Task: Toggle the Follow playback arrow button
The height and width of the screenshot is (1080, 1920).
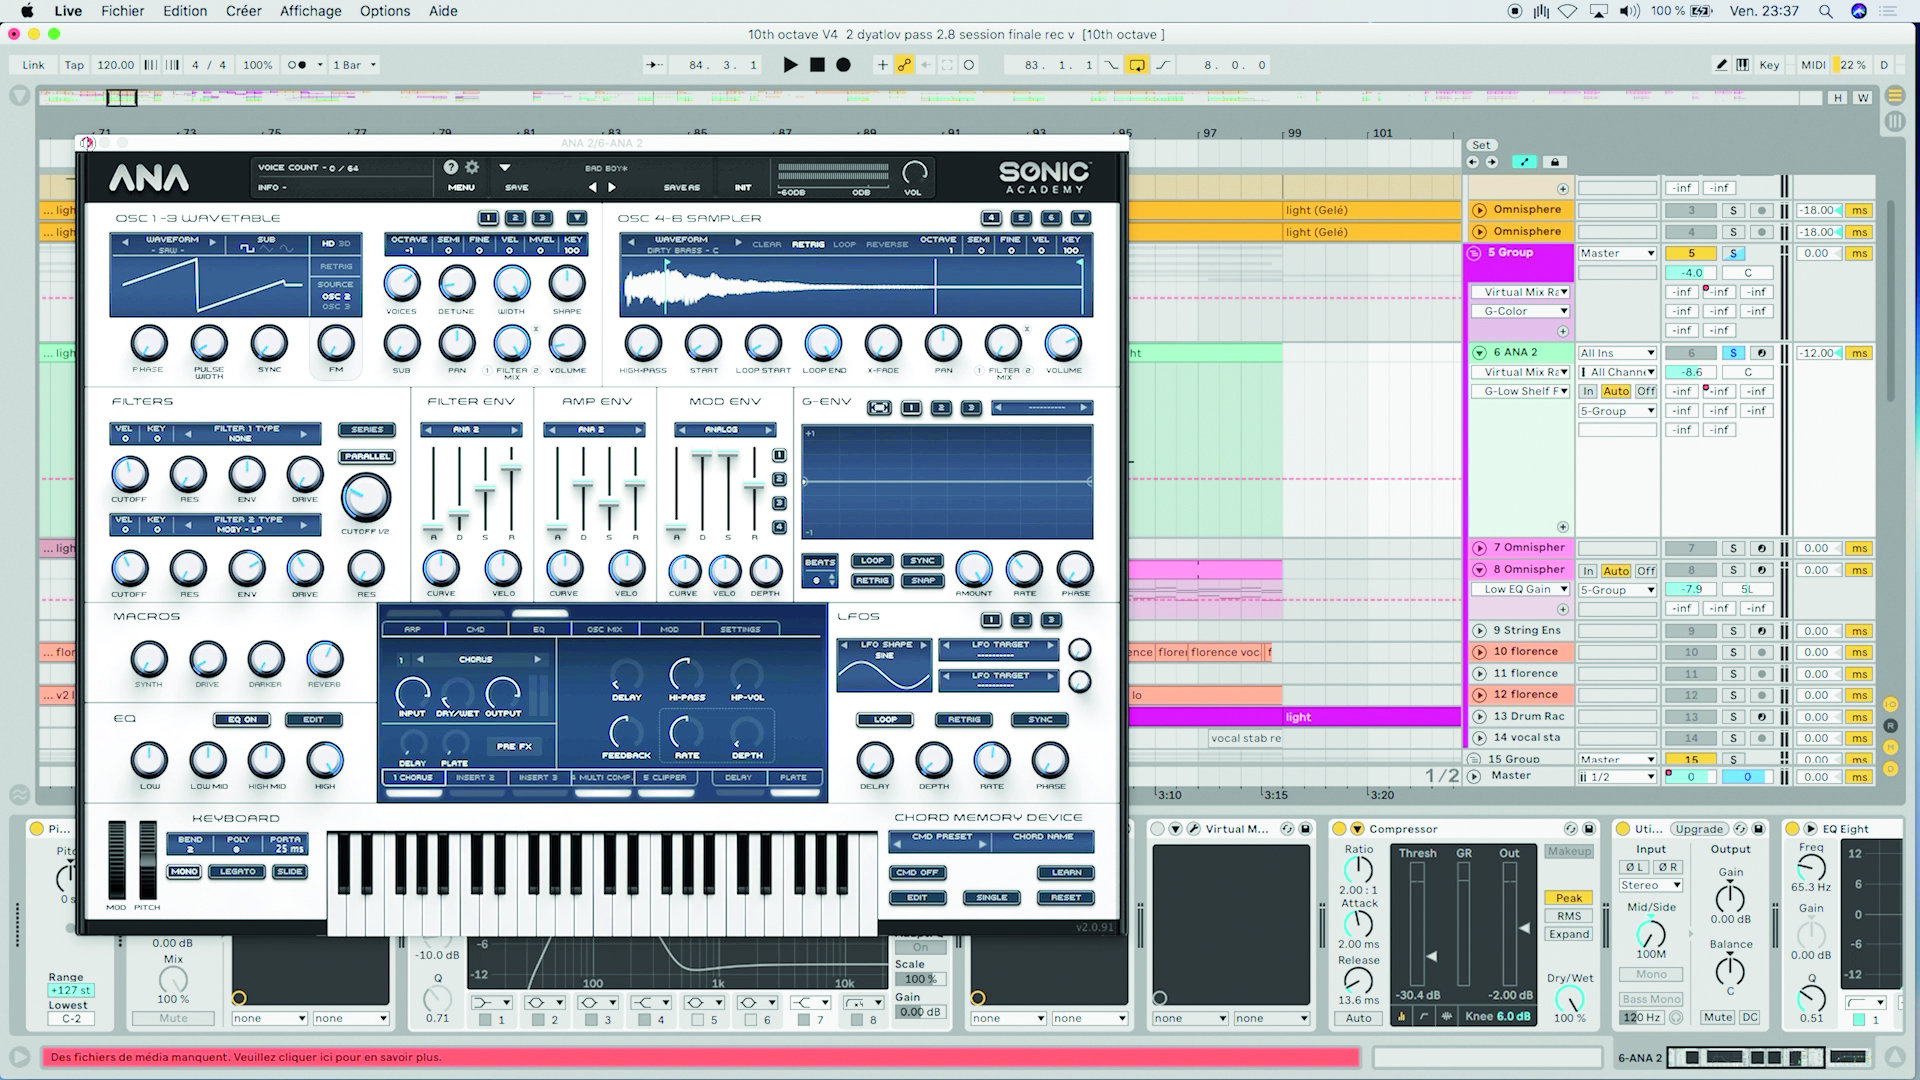Action: click(654, 65)
